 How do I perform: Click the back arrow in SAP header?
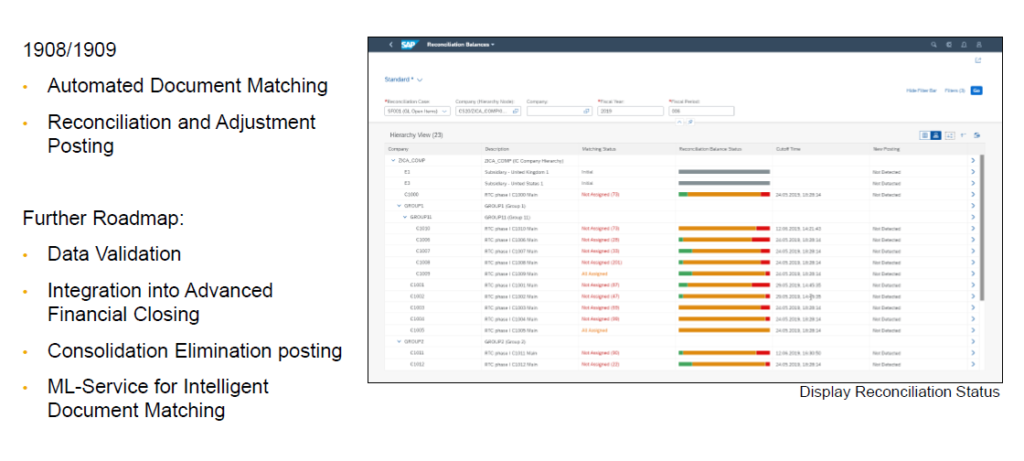click(x=390, y=45)
